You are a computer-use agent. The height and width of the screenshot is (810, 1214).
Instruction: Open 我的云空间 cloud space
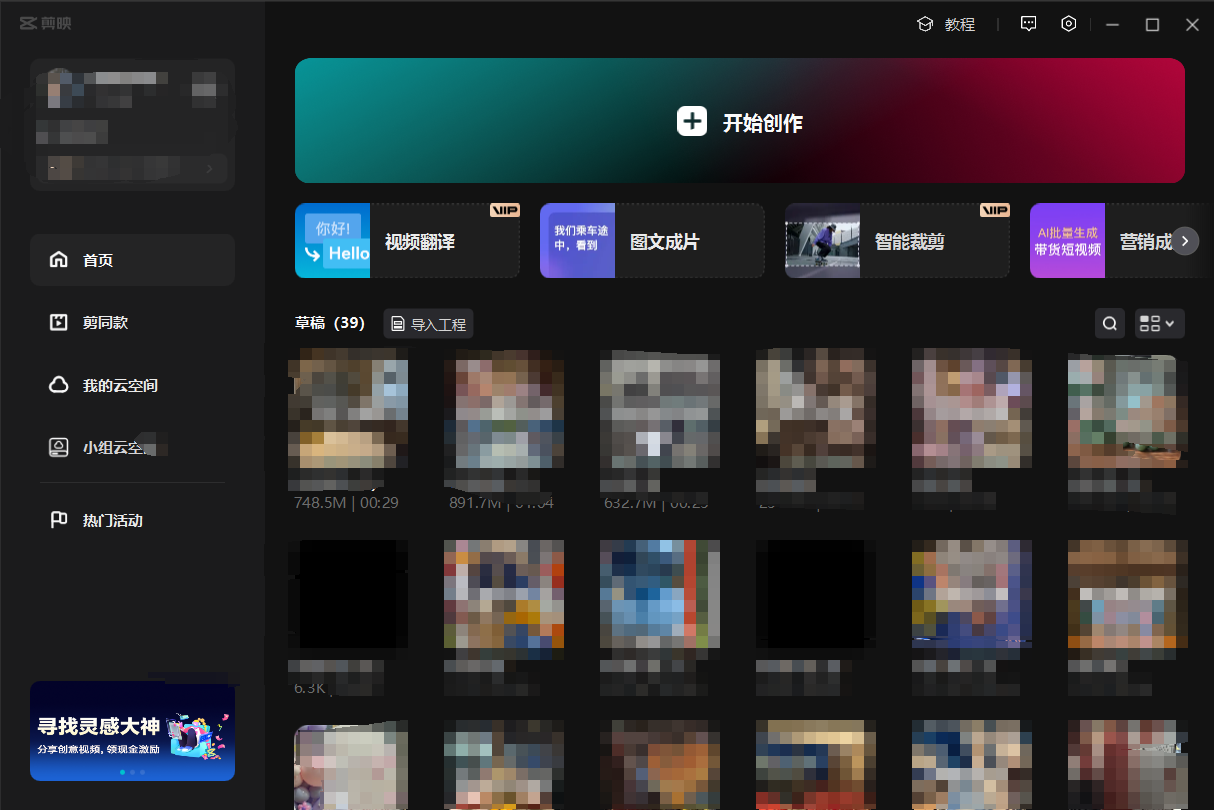(132, 385)
